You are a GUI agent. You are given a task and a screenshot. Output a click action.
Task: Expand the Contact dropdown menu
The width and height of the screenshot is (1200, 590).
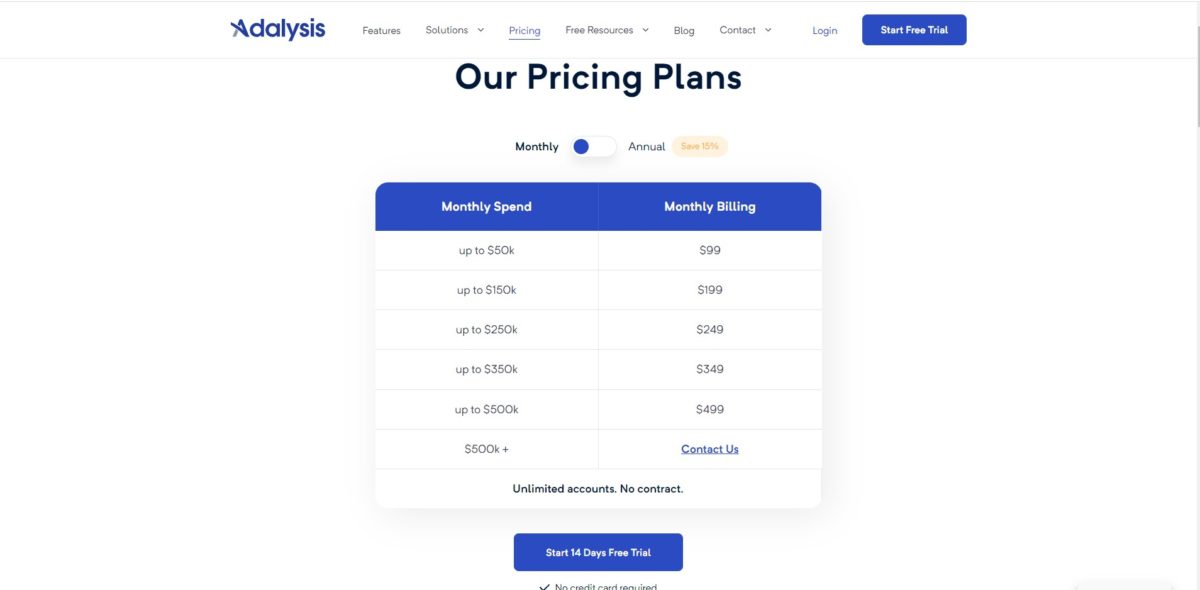745,30
